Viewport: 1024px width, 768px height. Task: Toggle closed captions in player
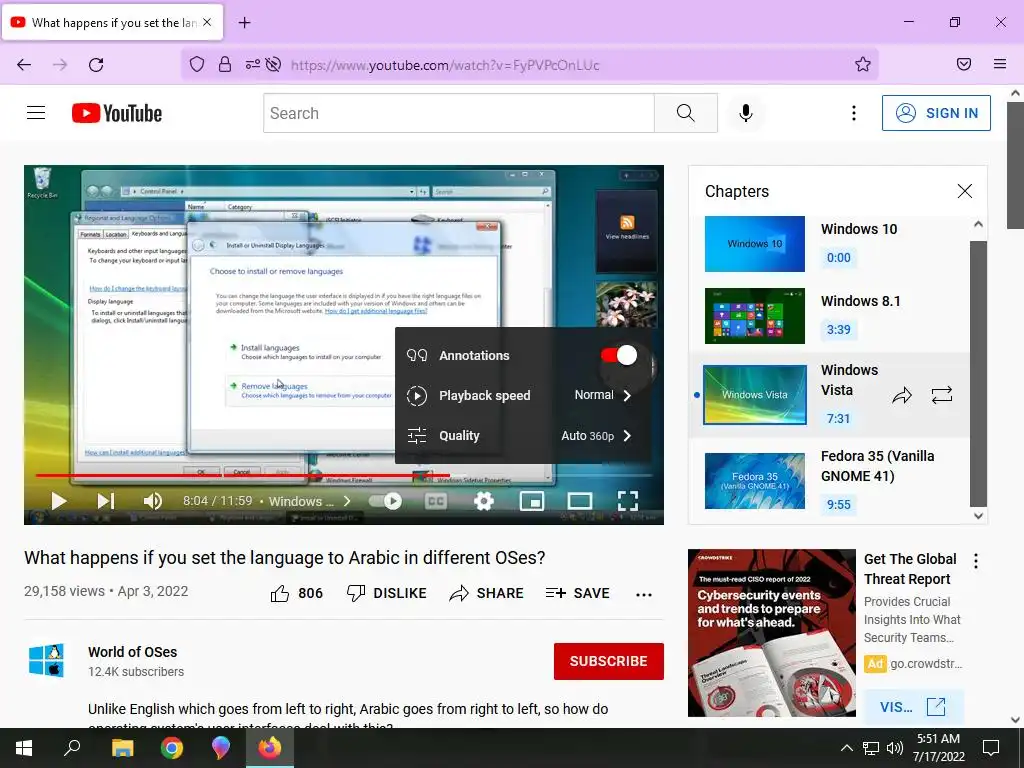[x=436, y=501]
